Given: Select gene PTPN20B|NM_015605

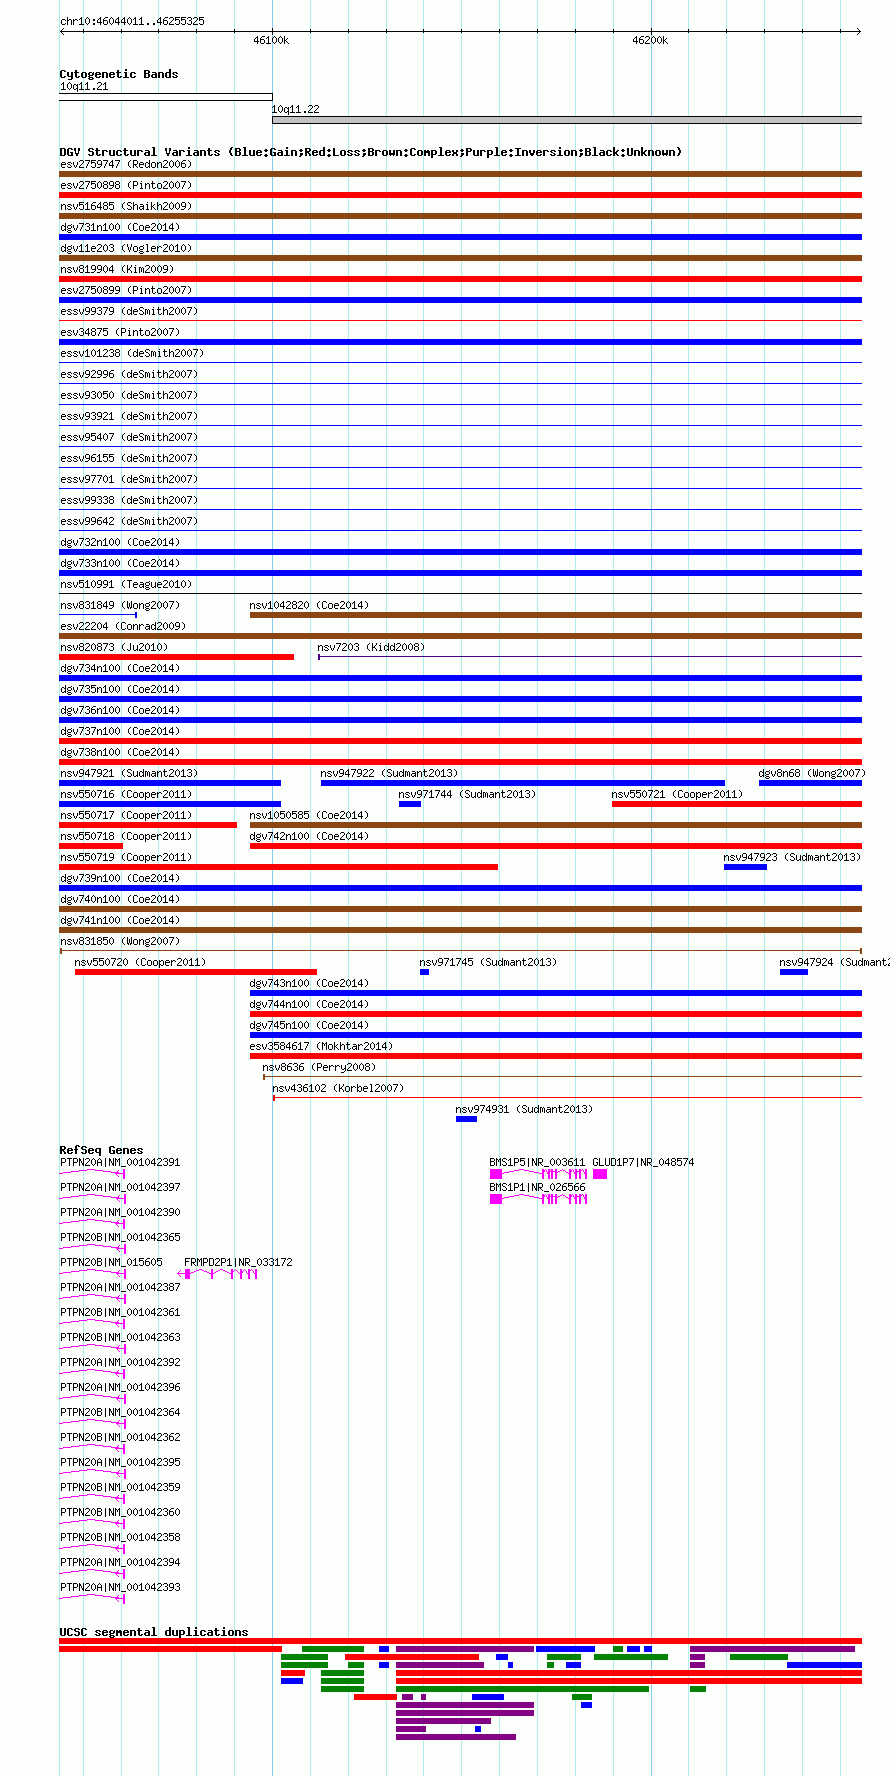Looking at the screenshot, I should [x=111, y=1262].
